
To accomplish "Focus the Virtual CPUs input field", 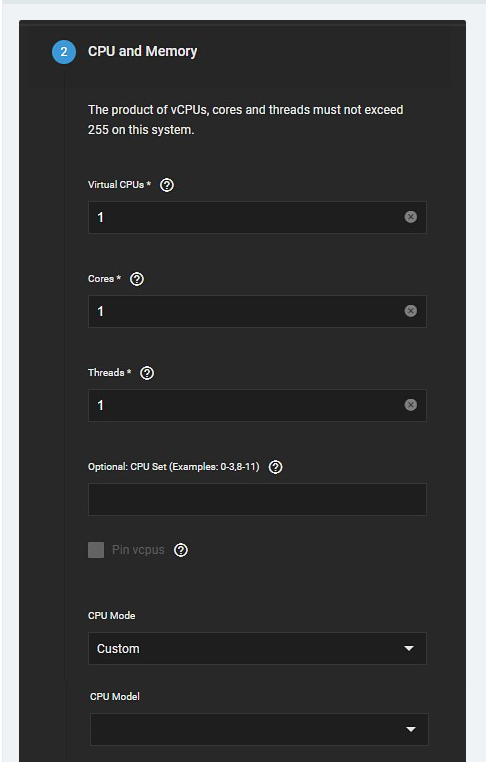I will click(257, 217).
